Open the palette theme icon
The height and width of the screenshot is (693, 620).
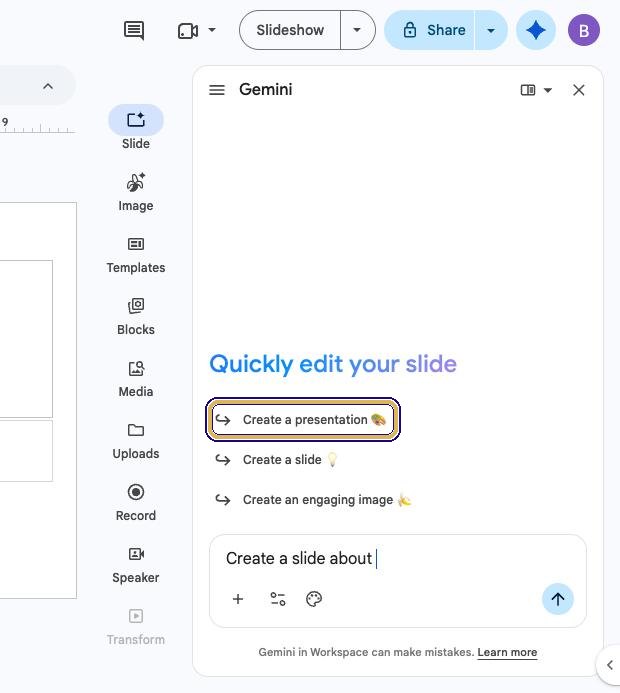[x=314, y=599]
